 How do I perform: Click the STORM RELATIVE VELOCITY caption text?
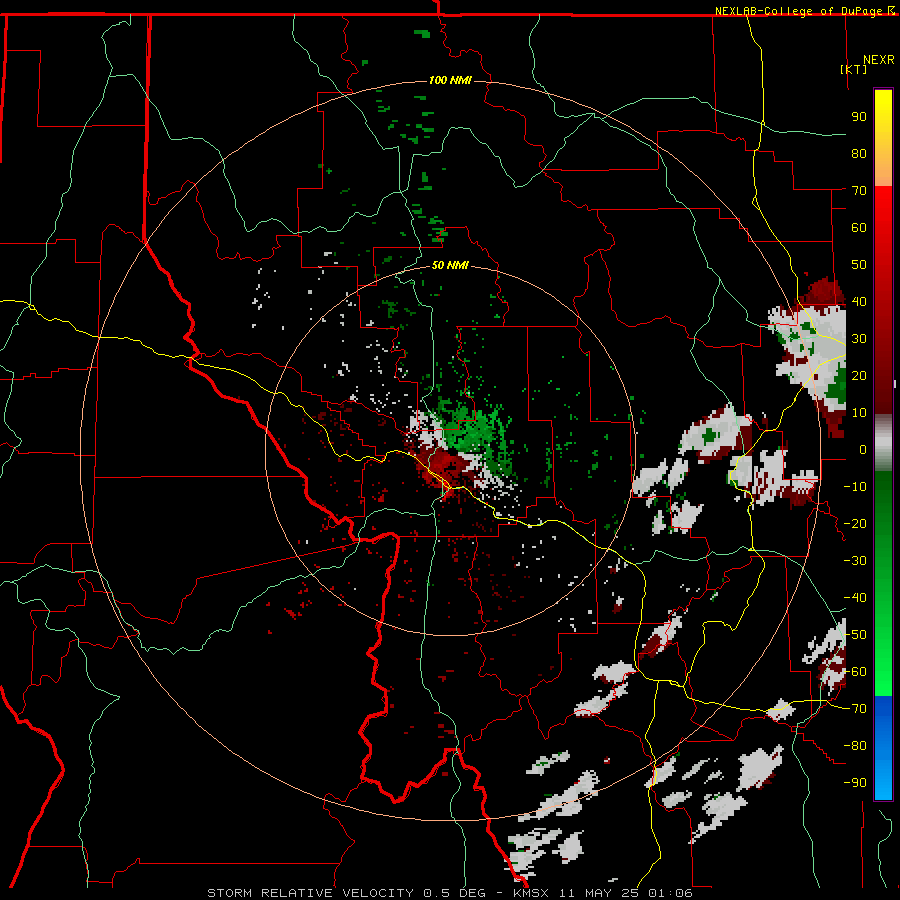[x=310, y=893]
